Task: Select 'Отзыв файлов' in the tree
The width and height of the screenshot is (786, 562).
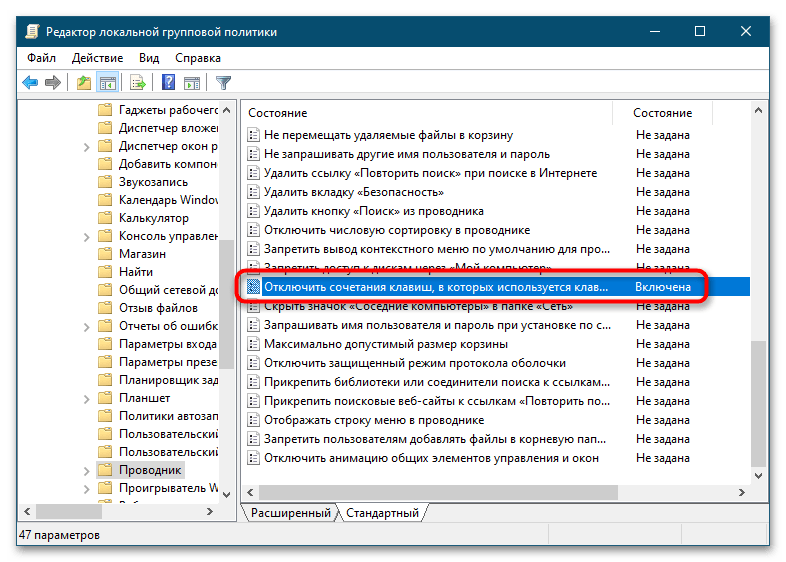Action: (158, 308)
